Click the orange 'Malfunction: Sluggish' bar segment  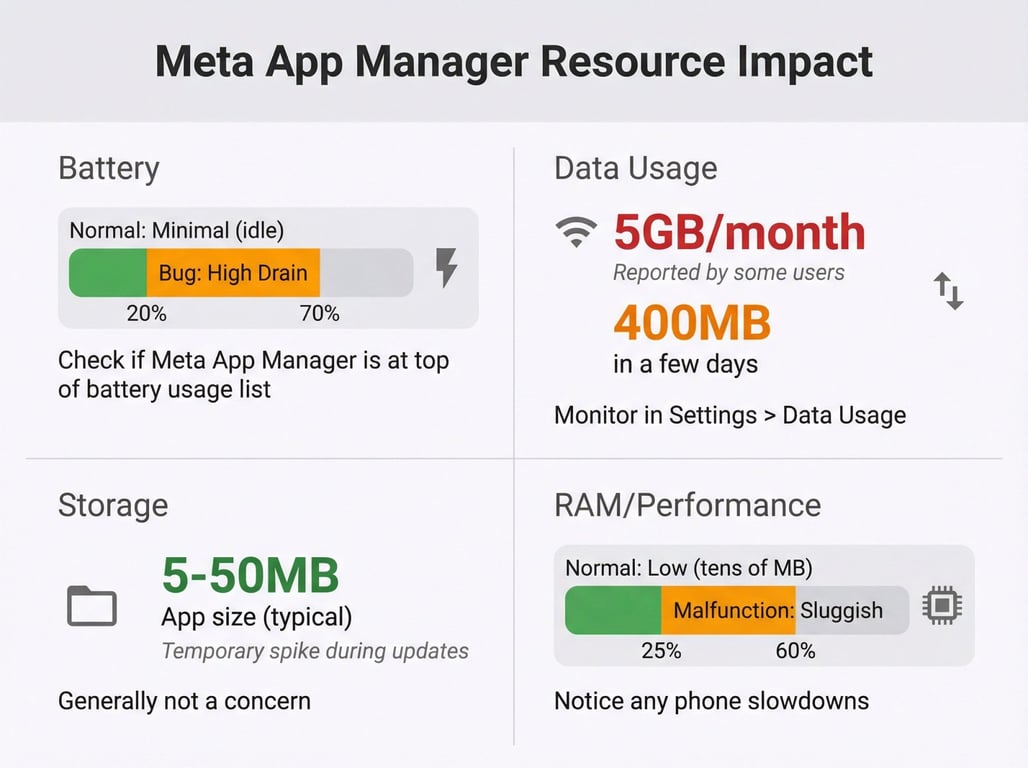pyautogui.click(x=729, y=610)
